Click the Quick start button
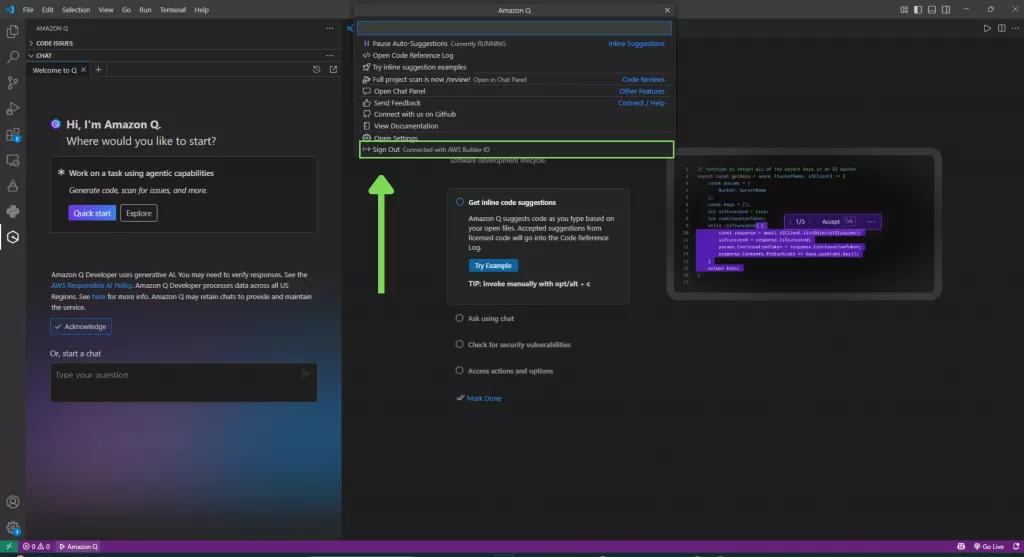This screenshot has height=557, width=1024. [x=92, y=213]
